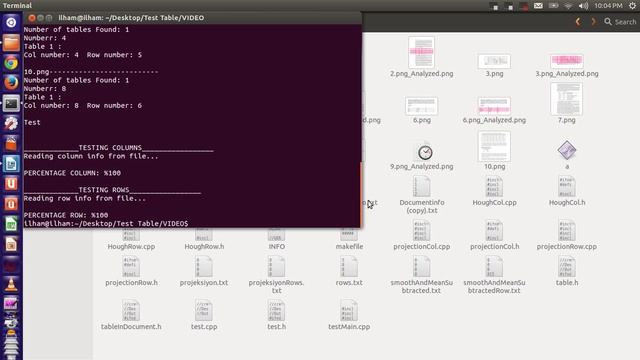Image resolution: width=640 pixels, height=360 pixels.
Task: Select the testMain.cpp file
Action: pos(349,316)
